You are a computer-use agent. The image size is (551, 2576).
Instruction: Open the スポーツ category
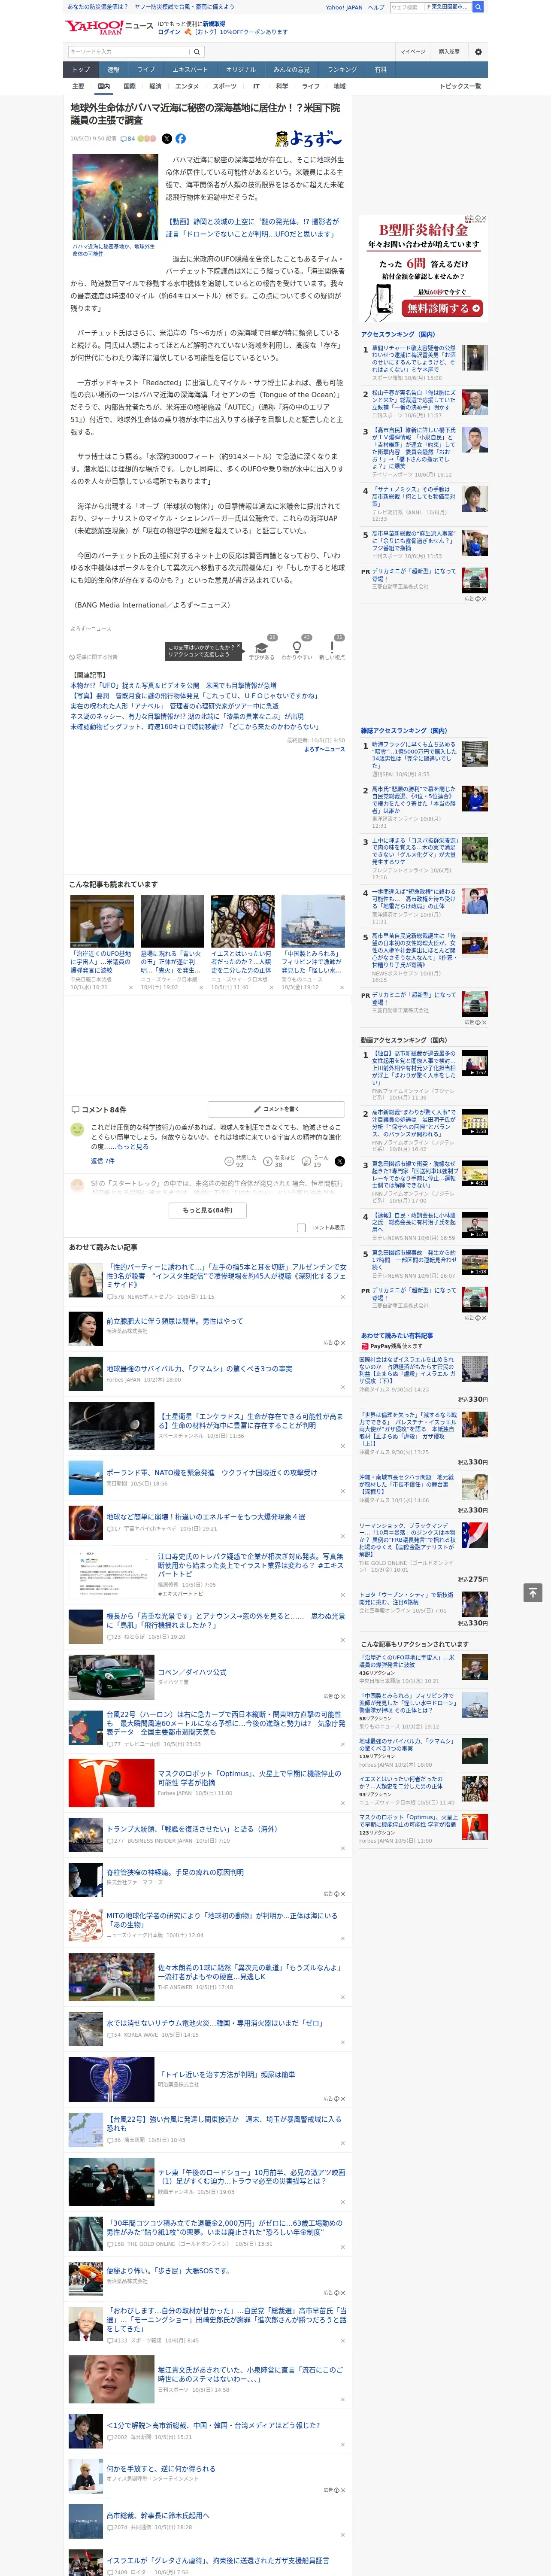click(x=225, y=86)
